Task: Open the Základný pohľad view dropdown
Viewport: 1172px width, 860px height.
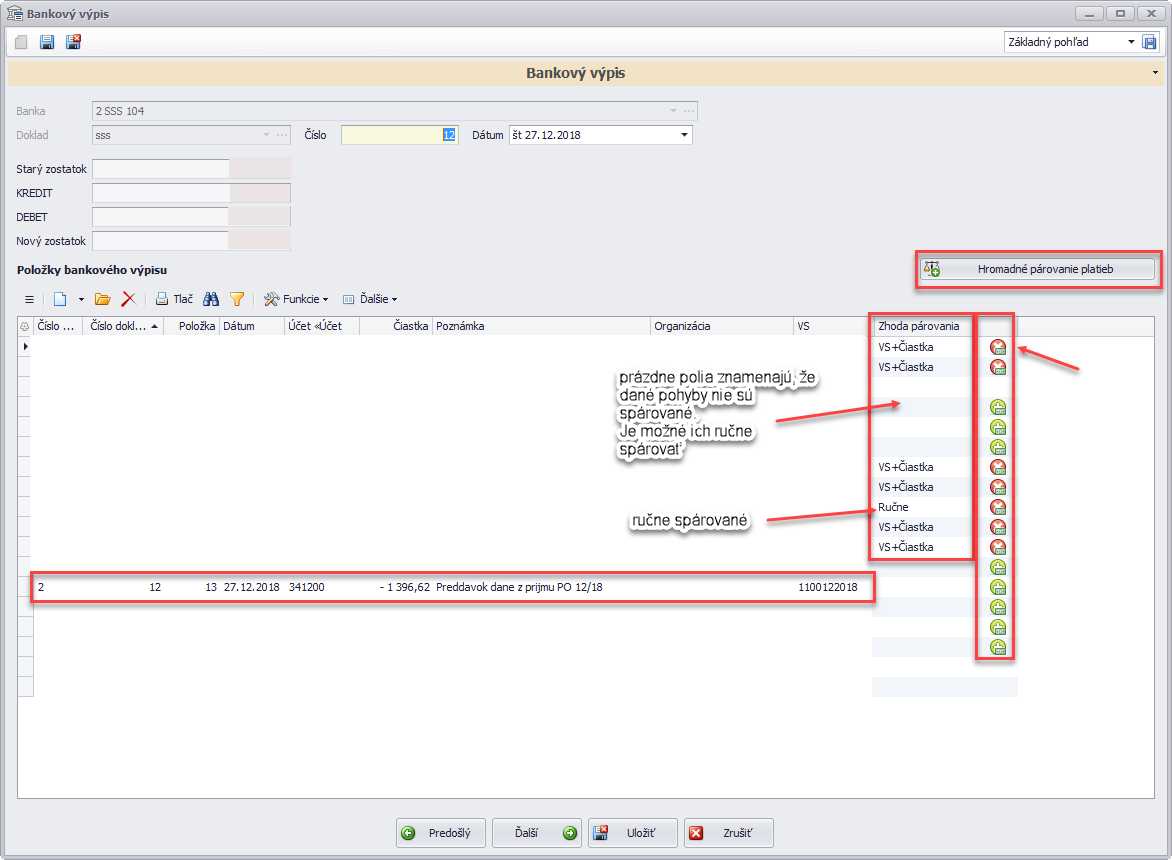Action: click(x=1131, y=42)
